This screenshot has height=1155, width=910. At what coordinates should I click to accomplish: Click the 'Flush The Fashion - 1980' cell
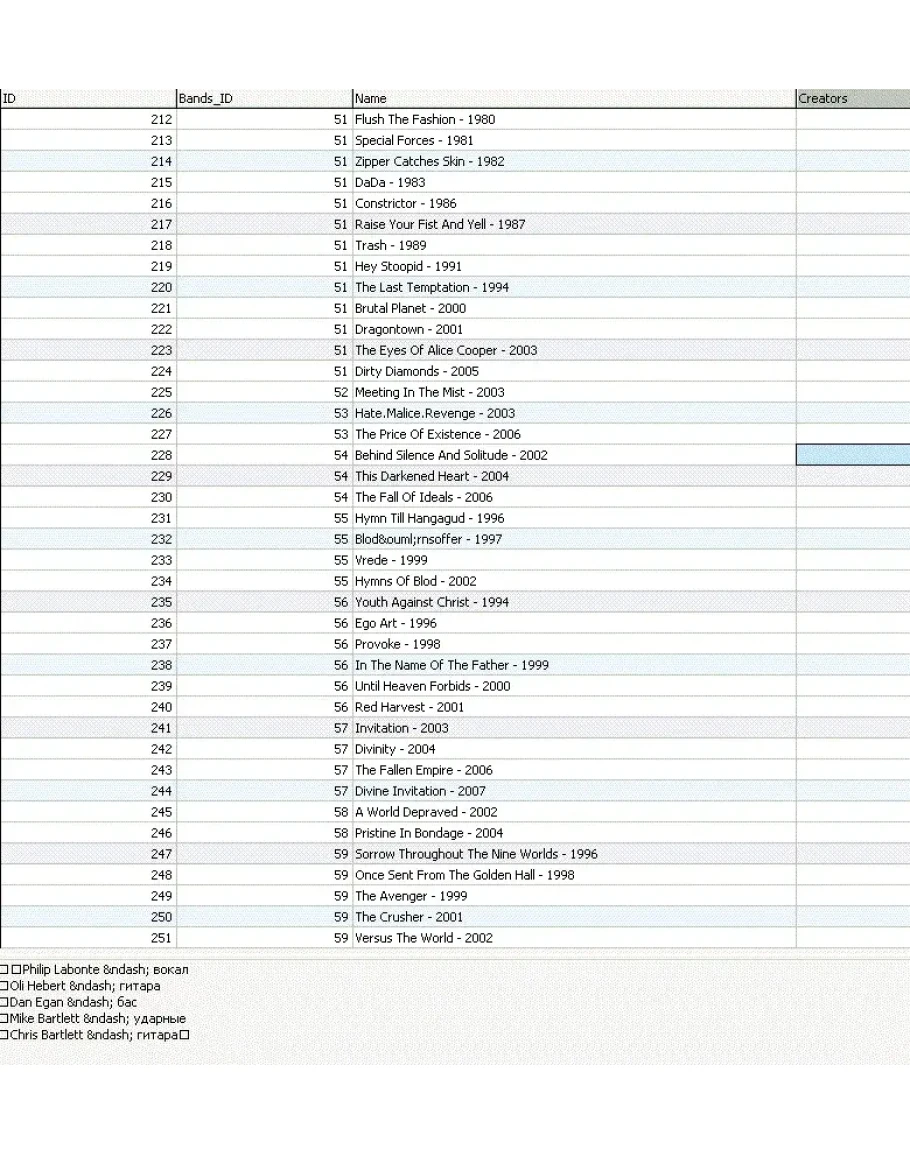click(425, 119)
